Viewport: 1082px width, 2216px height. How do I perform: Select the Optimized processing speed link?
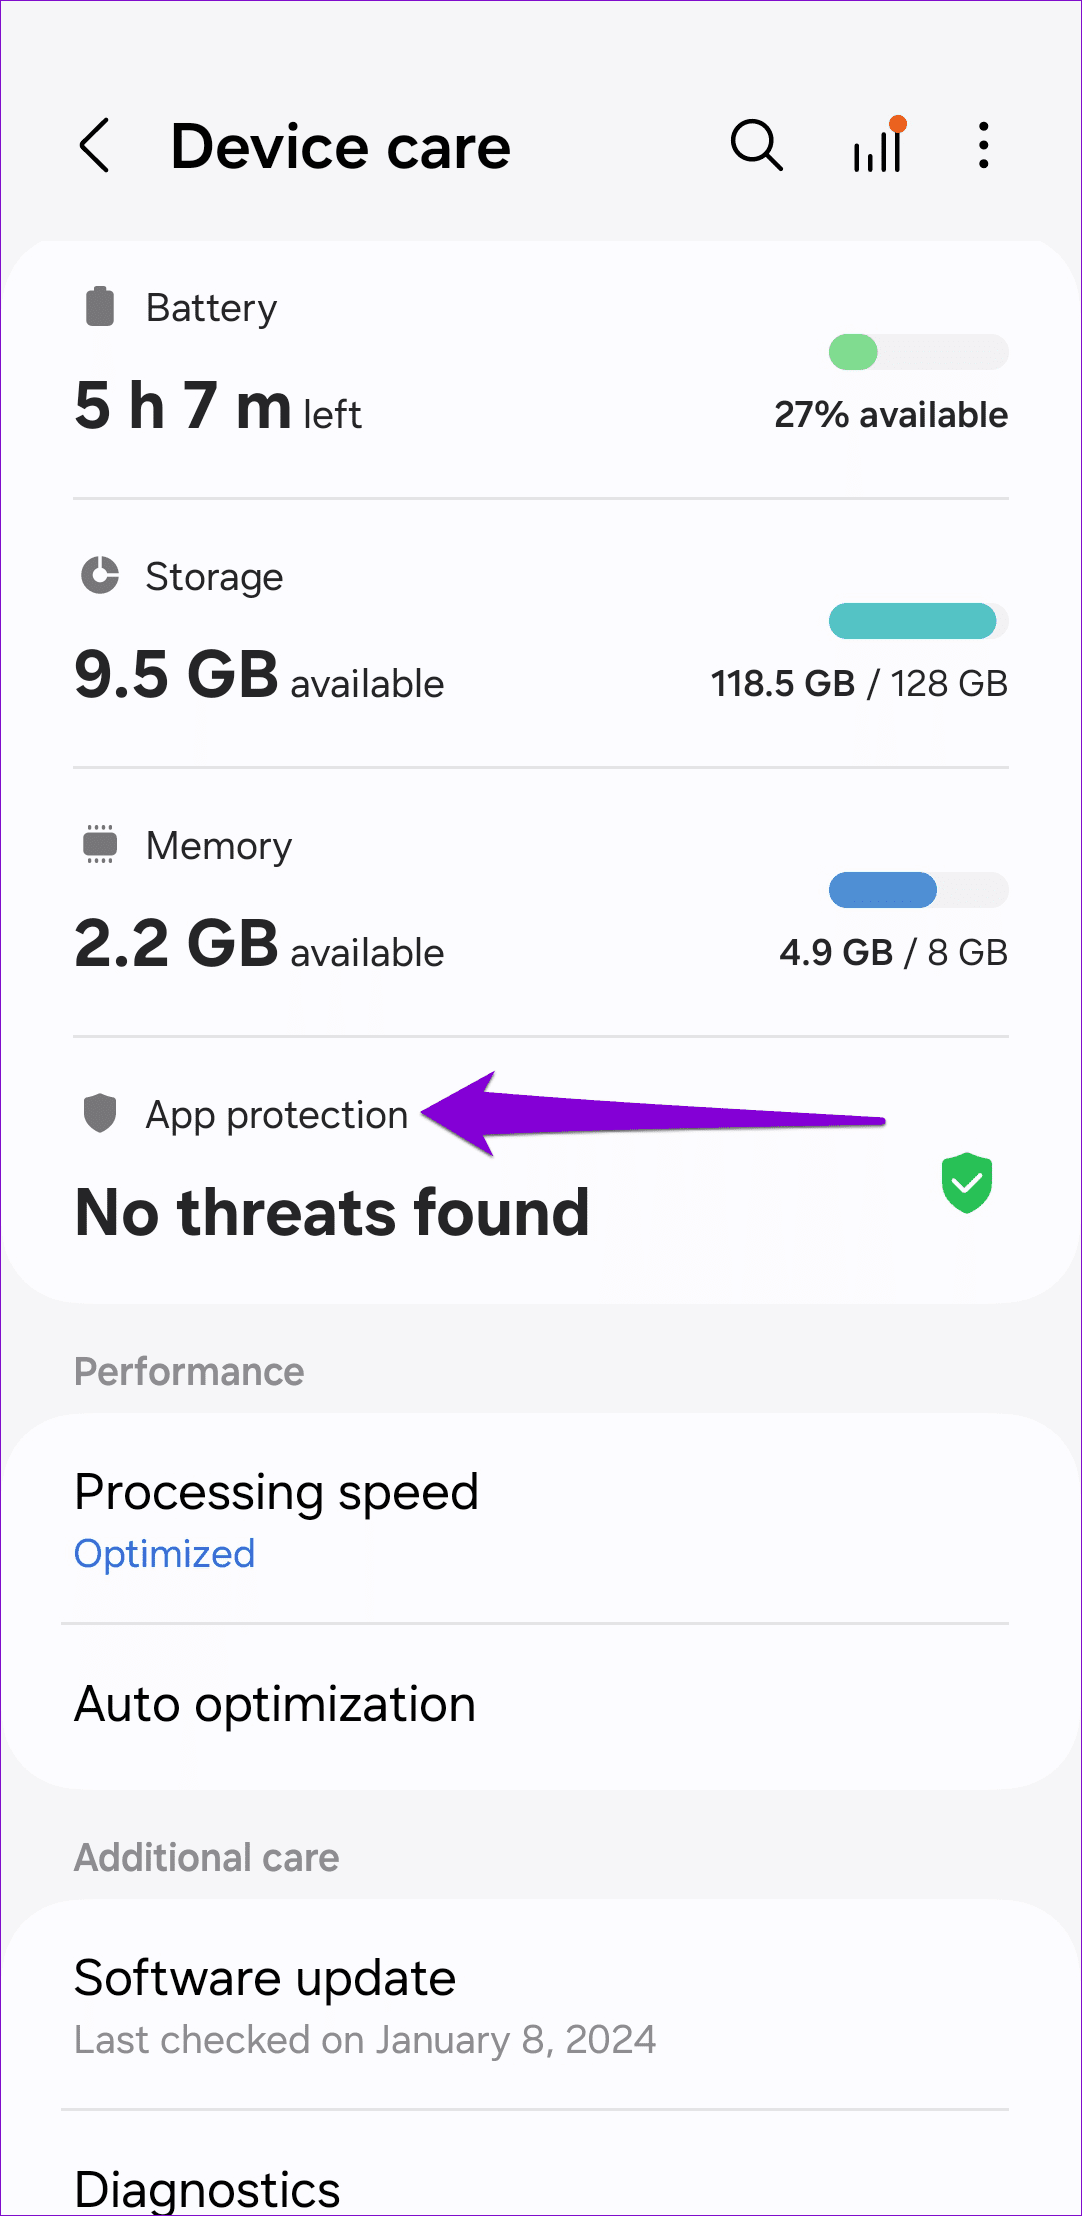[x=165, y=1554]
